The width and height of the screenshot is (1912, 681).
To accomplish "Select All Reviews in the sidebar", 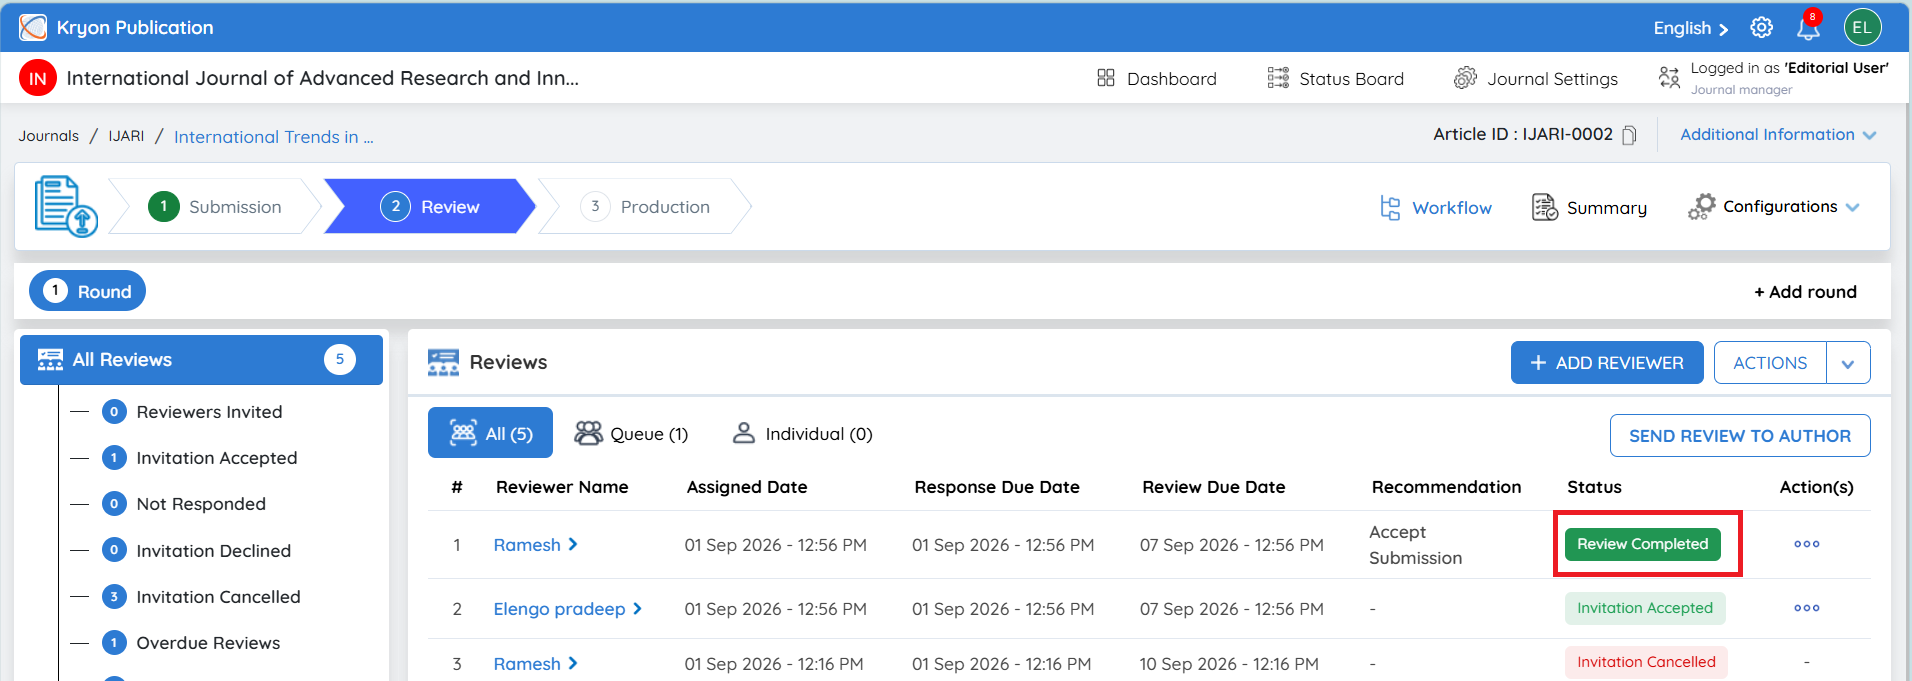I will coord(201,360).
